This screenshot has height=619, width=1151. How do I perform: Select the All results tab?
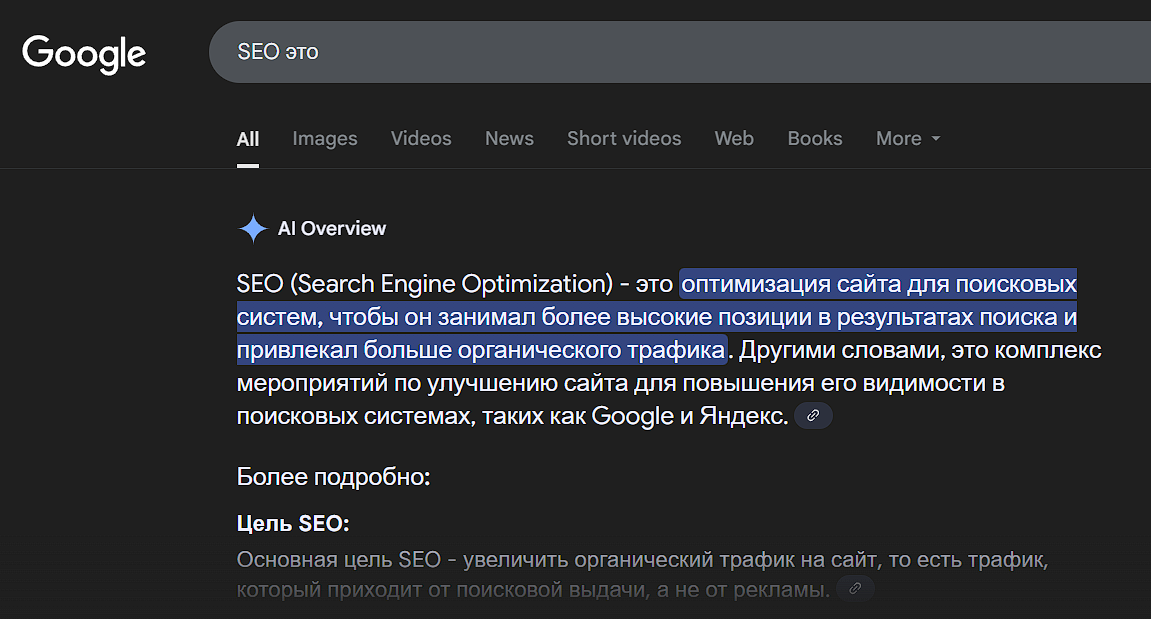click(247, 139)
